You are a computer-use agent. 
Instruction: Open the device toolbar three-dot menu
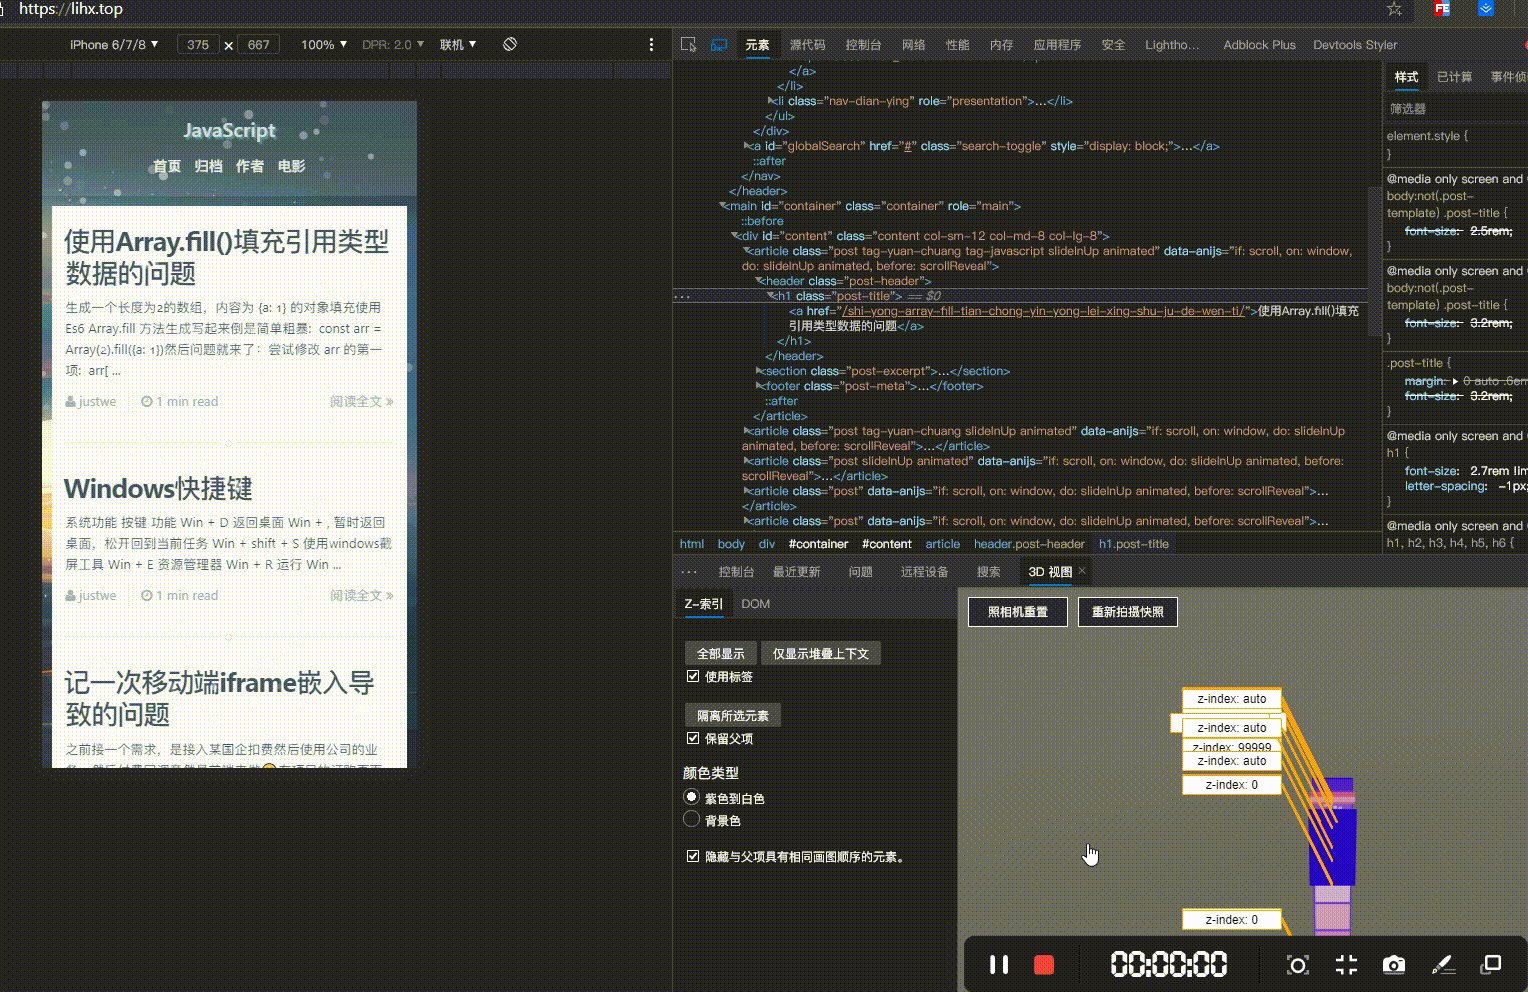pos(651,44)
